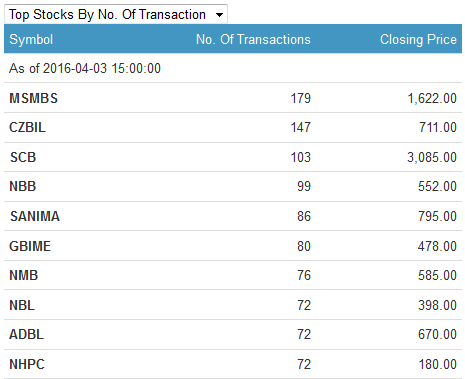The height and width of the screenshot is (379, 465).
Task: Select the SANIMA stock symbol
Action: click(35, 216)
